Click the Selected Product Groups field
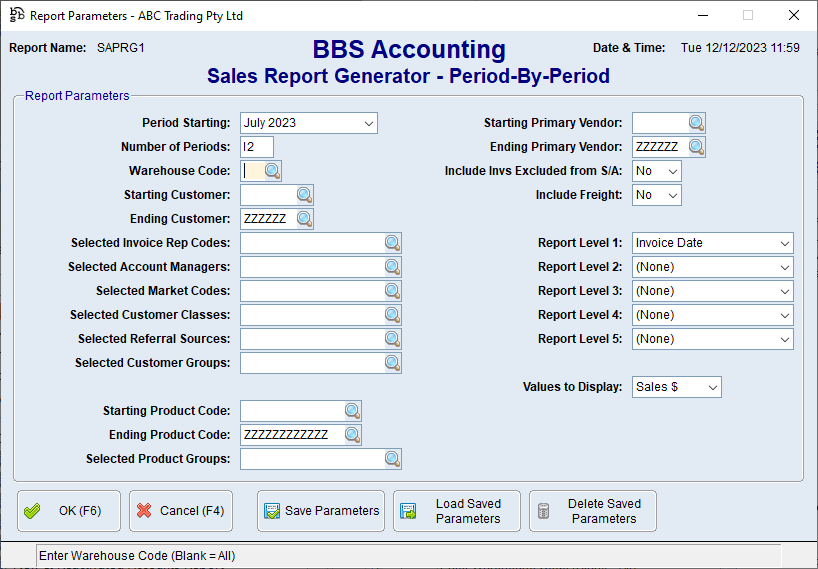The height and width of the screenshot is (569, 818). click(x=313, y=459)
